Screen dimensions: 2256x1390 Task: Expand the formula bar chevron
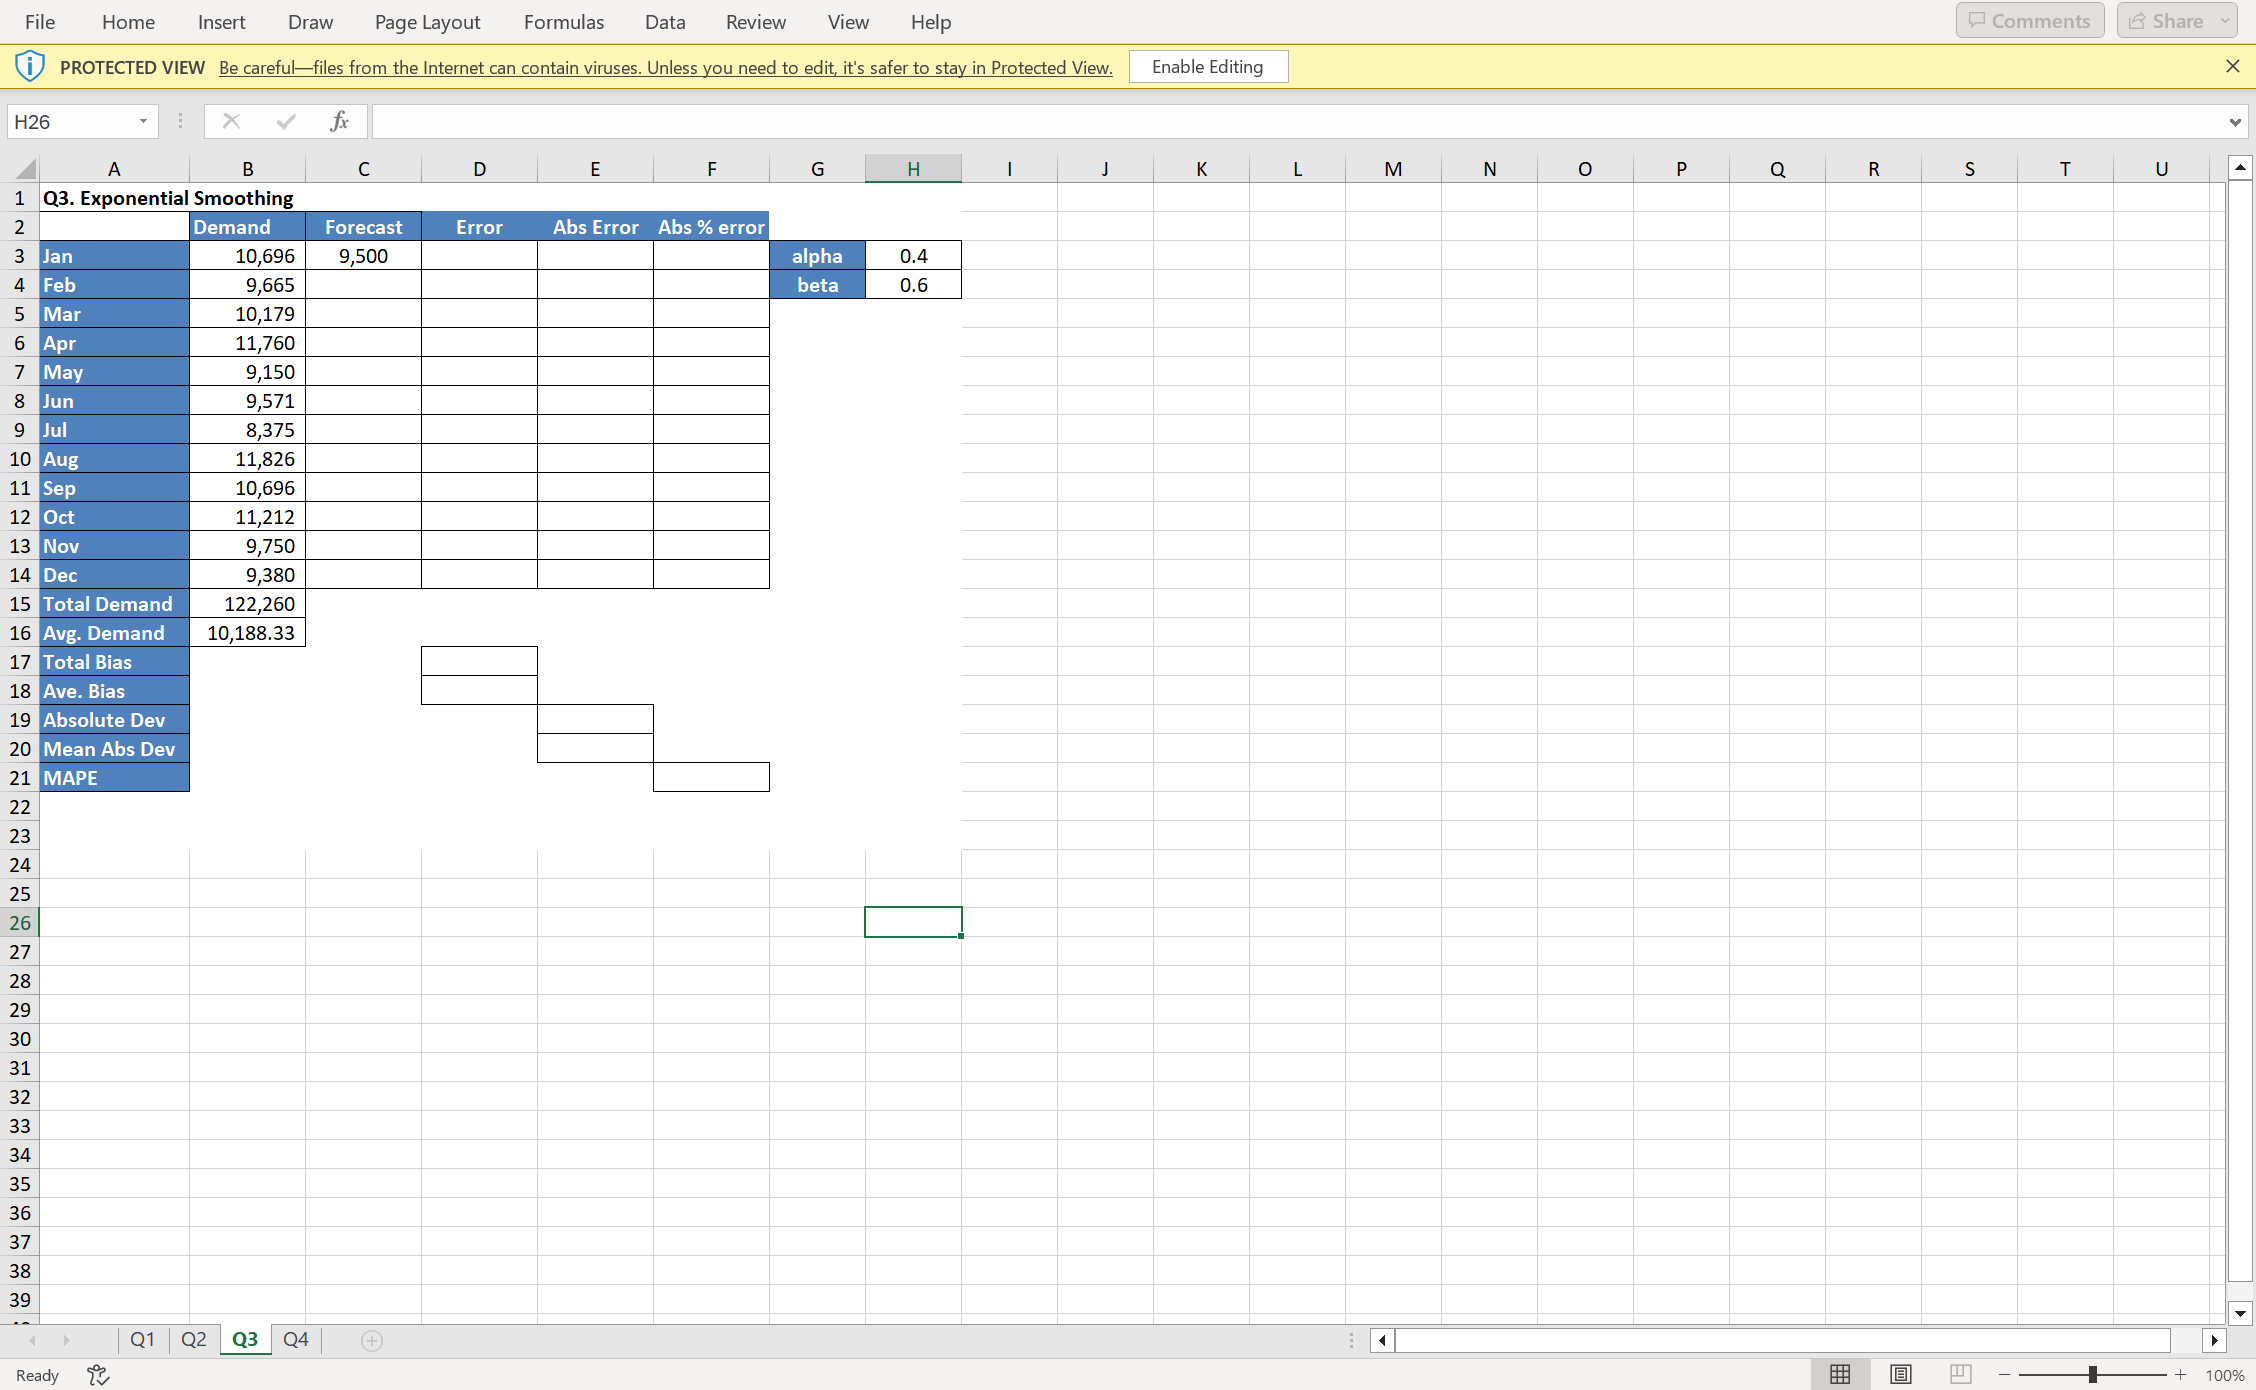pyautogui.click(x=2235, y=122)
